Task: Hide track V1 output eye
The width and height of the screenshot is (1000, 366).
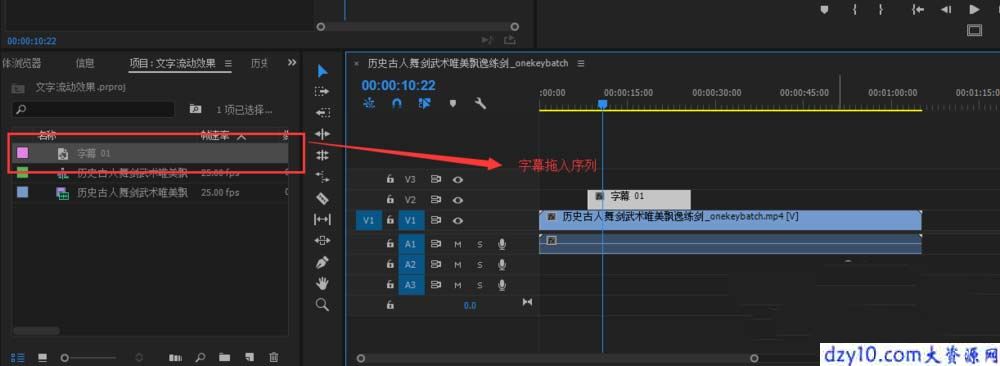Action: tap(458, 221)
